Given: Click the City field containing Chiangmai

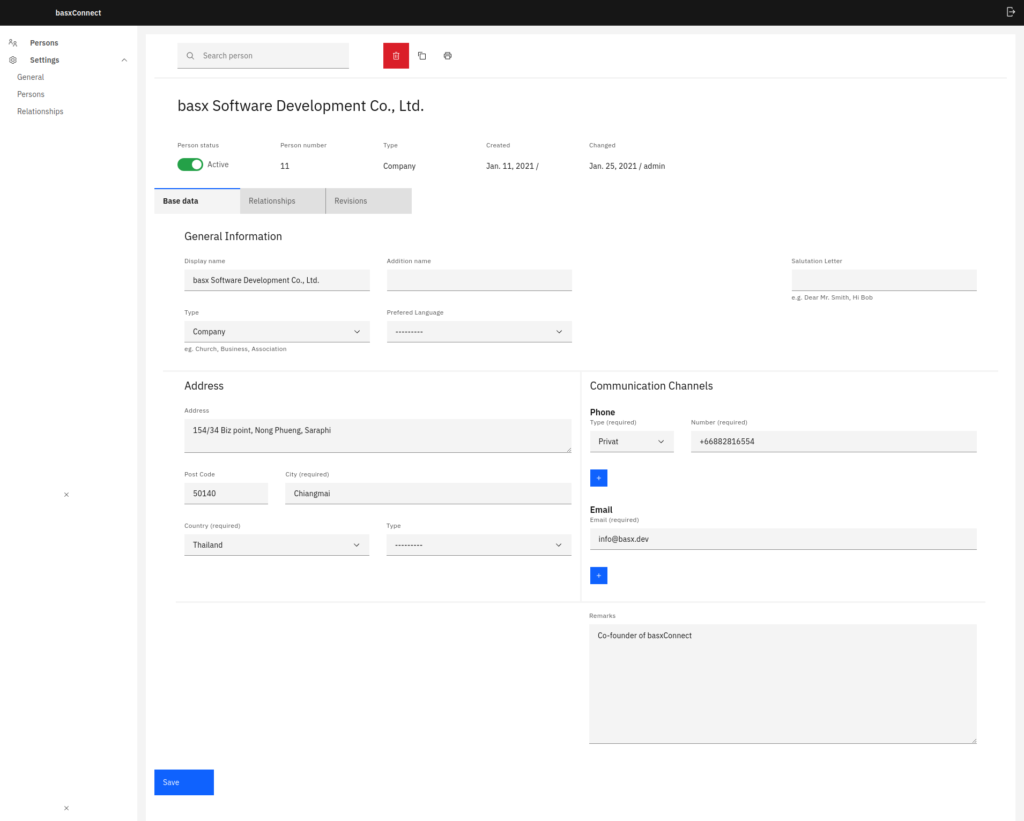Looking at the screenshot, I should (x=428, y=494).
